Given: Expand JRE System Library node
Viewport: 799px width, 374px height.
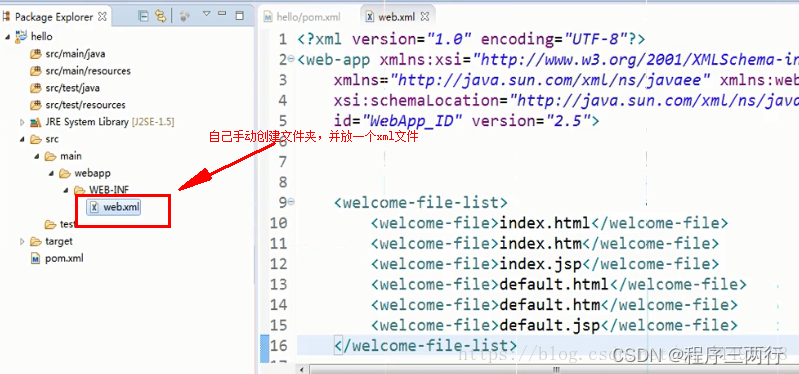Looking at the screenshot, I should tap(22, 122).
